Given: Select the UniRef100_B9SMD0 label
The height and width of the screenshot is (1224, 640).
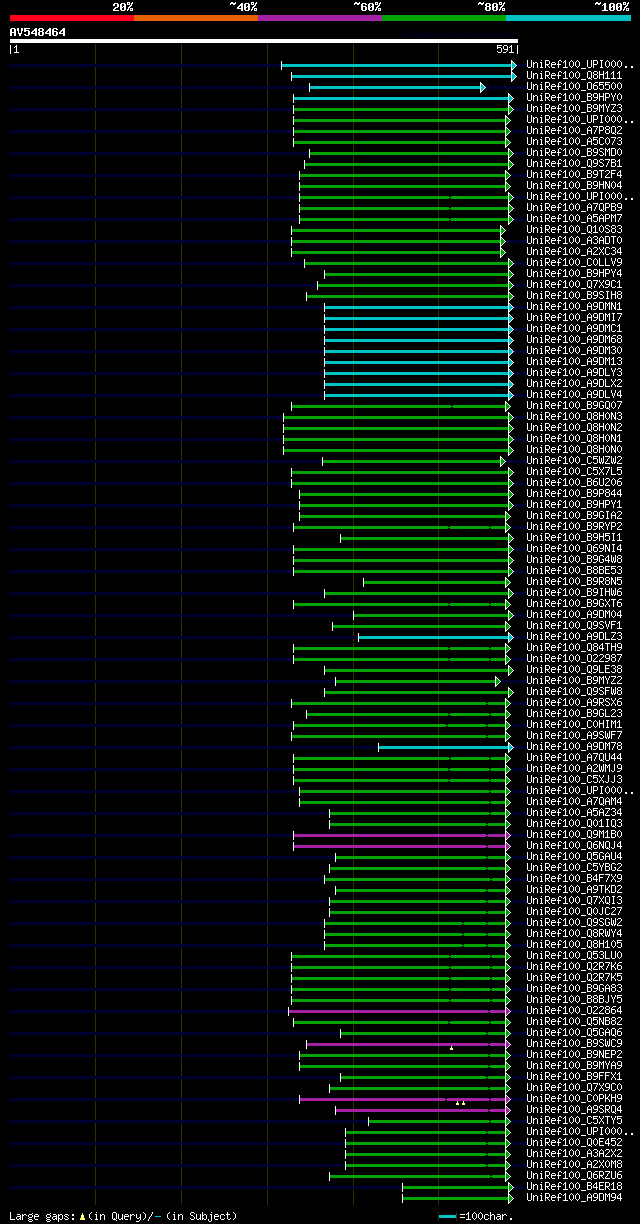Looking at the screenshot, I should (574, 152).
